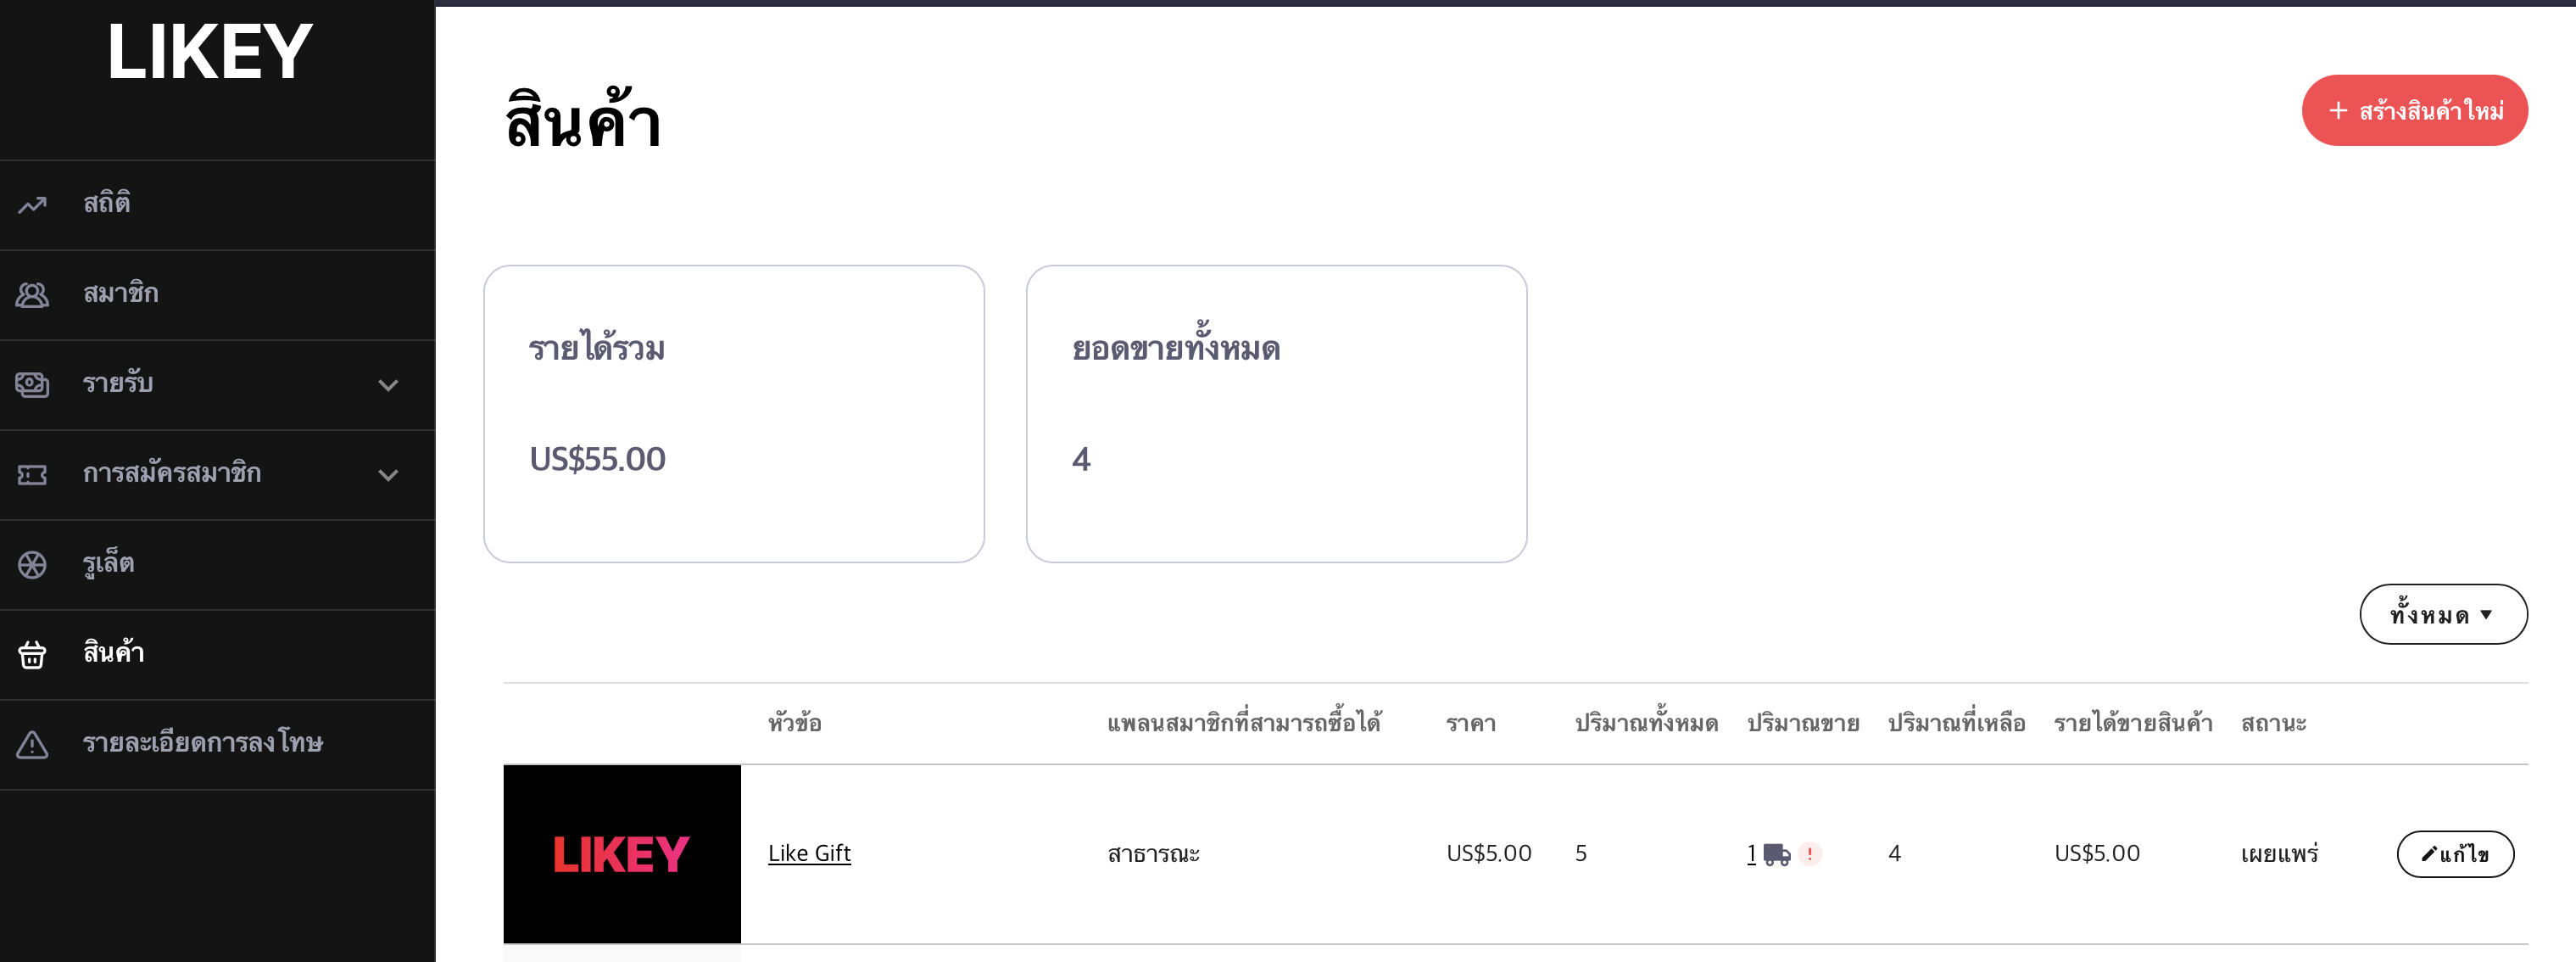Click the สร้างสินค้าใหม่ create product button
The height and width of the screenshot is (962, 2576).
(2414, 110)
